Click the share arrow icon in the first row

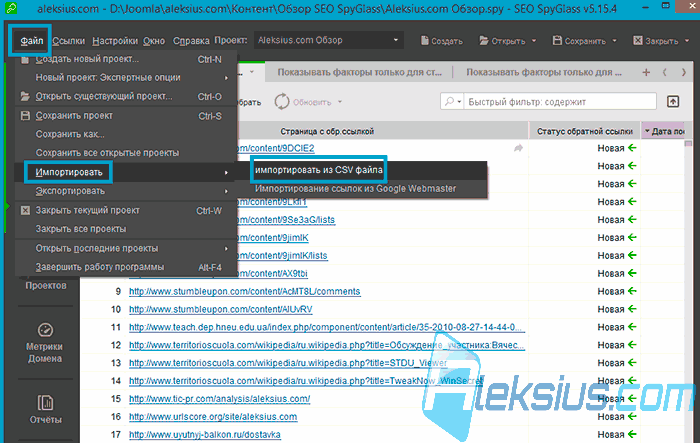coord(518,148)
